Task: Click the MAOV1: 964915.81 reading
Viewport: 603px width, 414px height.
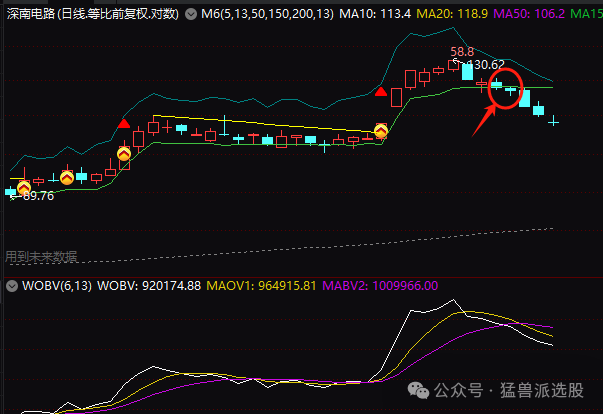Action: pos(261,286)
